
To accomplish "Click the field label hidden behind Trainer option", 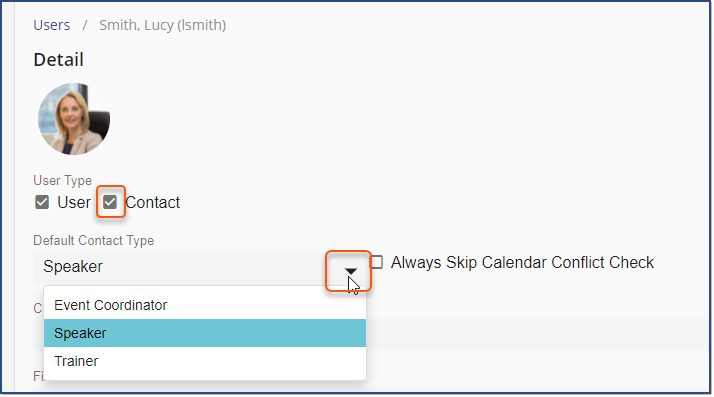I will pos(38,376).
